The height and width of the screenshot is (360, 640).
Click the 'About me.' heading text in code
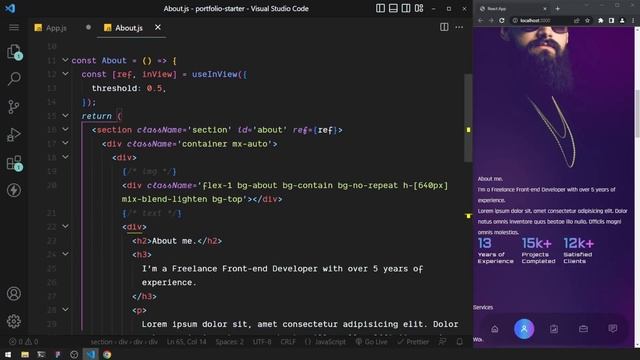pyautogui.click(x=175, y=241)
